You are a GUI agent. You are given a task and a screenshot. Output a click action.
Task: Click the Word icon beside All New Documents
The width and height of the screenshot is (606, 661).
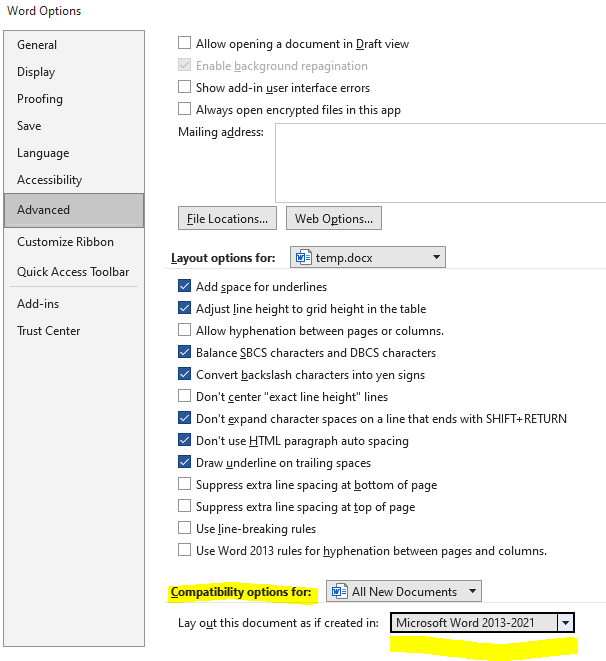click(x=340, y=591)
